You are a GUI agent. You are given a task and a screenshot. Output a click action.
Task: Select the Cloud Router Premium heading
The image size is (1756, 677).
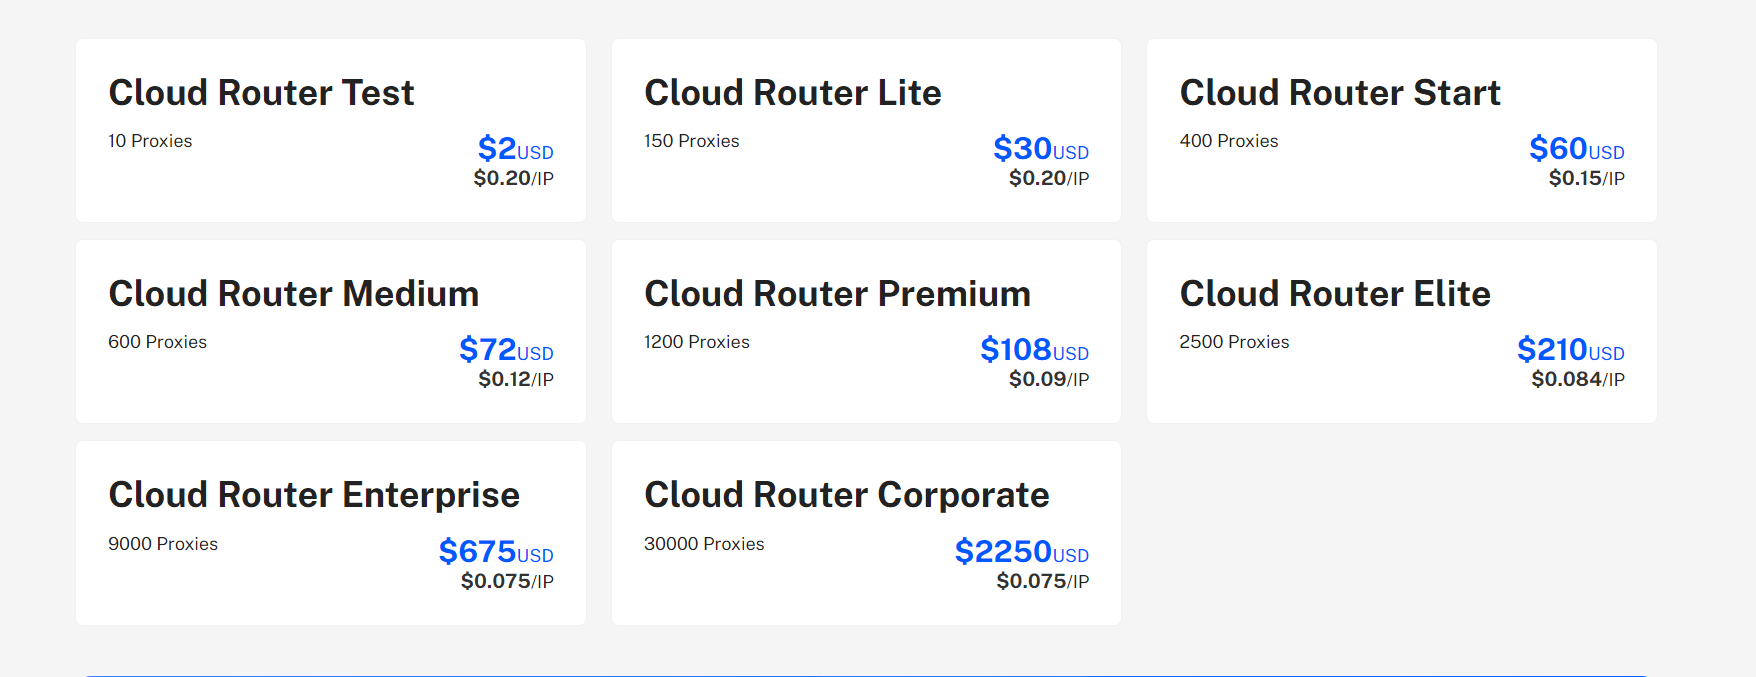[x=837, y=294]
